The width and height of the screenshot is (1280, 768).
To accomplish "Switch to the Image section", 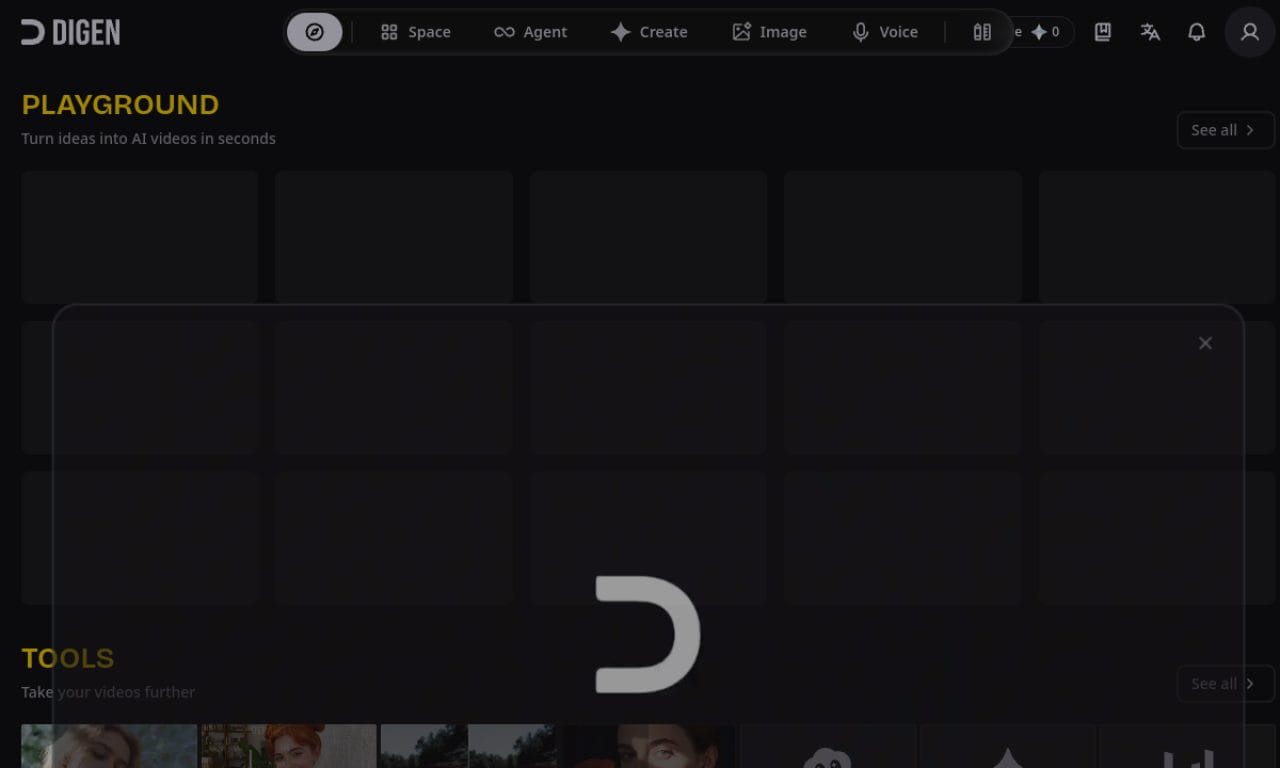I will point(769,32).
